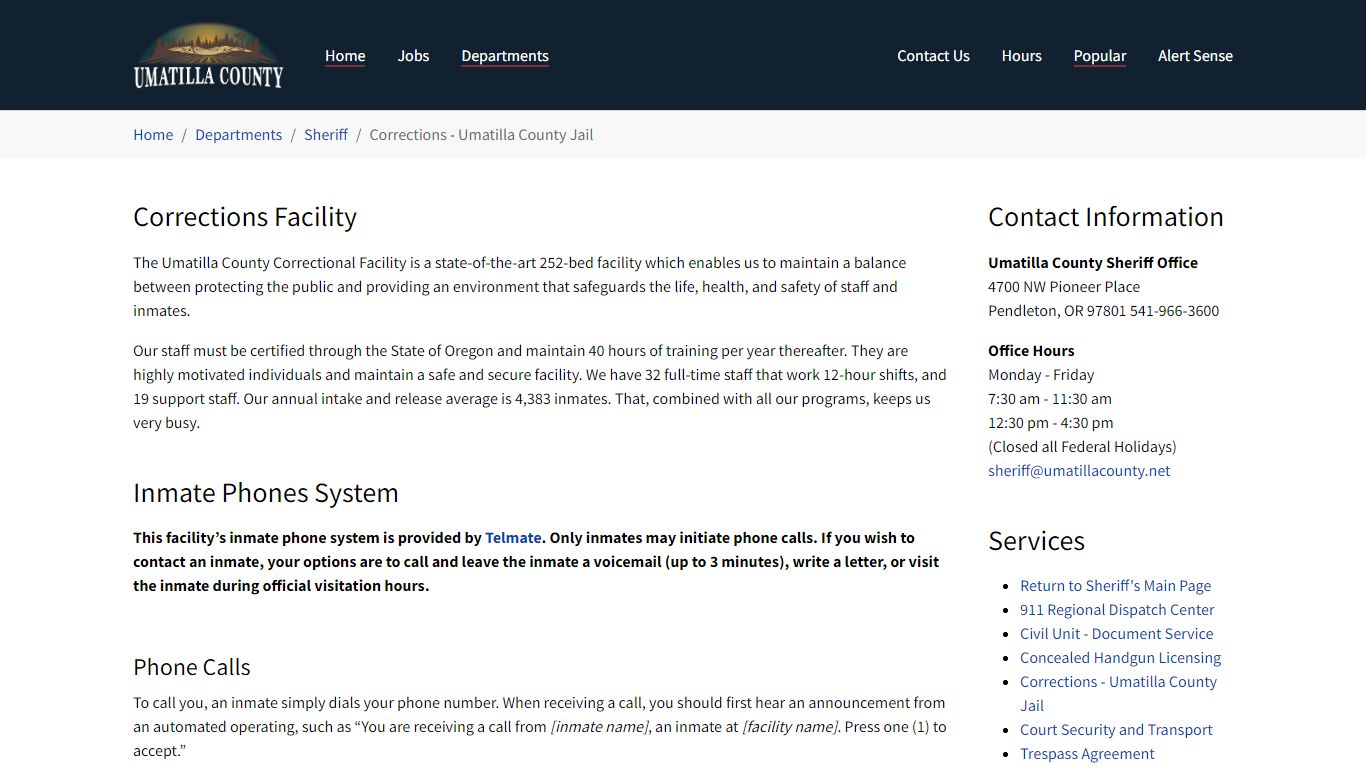Viewport: 1366px width, 768px height.
Task: Select the 4700 NW Pioneer Place address
Action: 1064,287
